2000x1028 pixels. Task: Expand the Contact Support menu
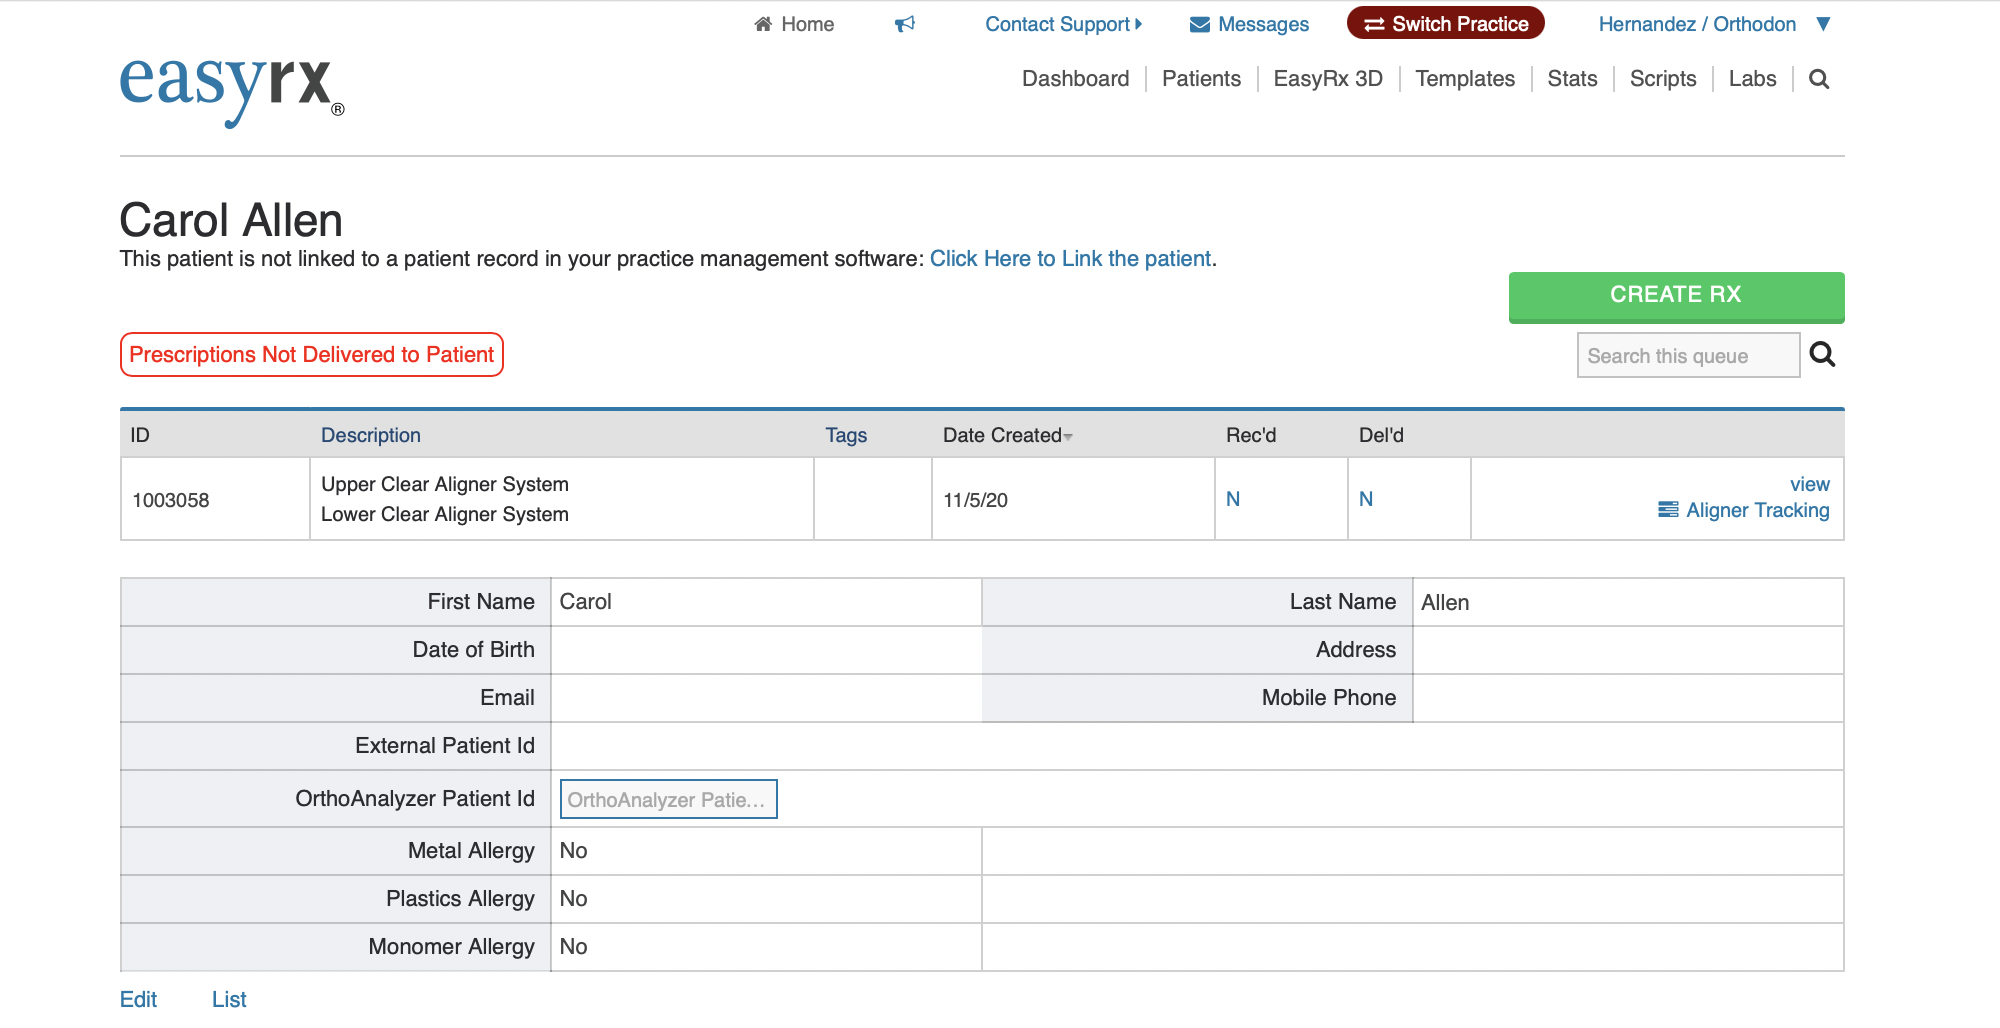coord(1062,24)
